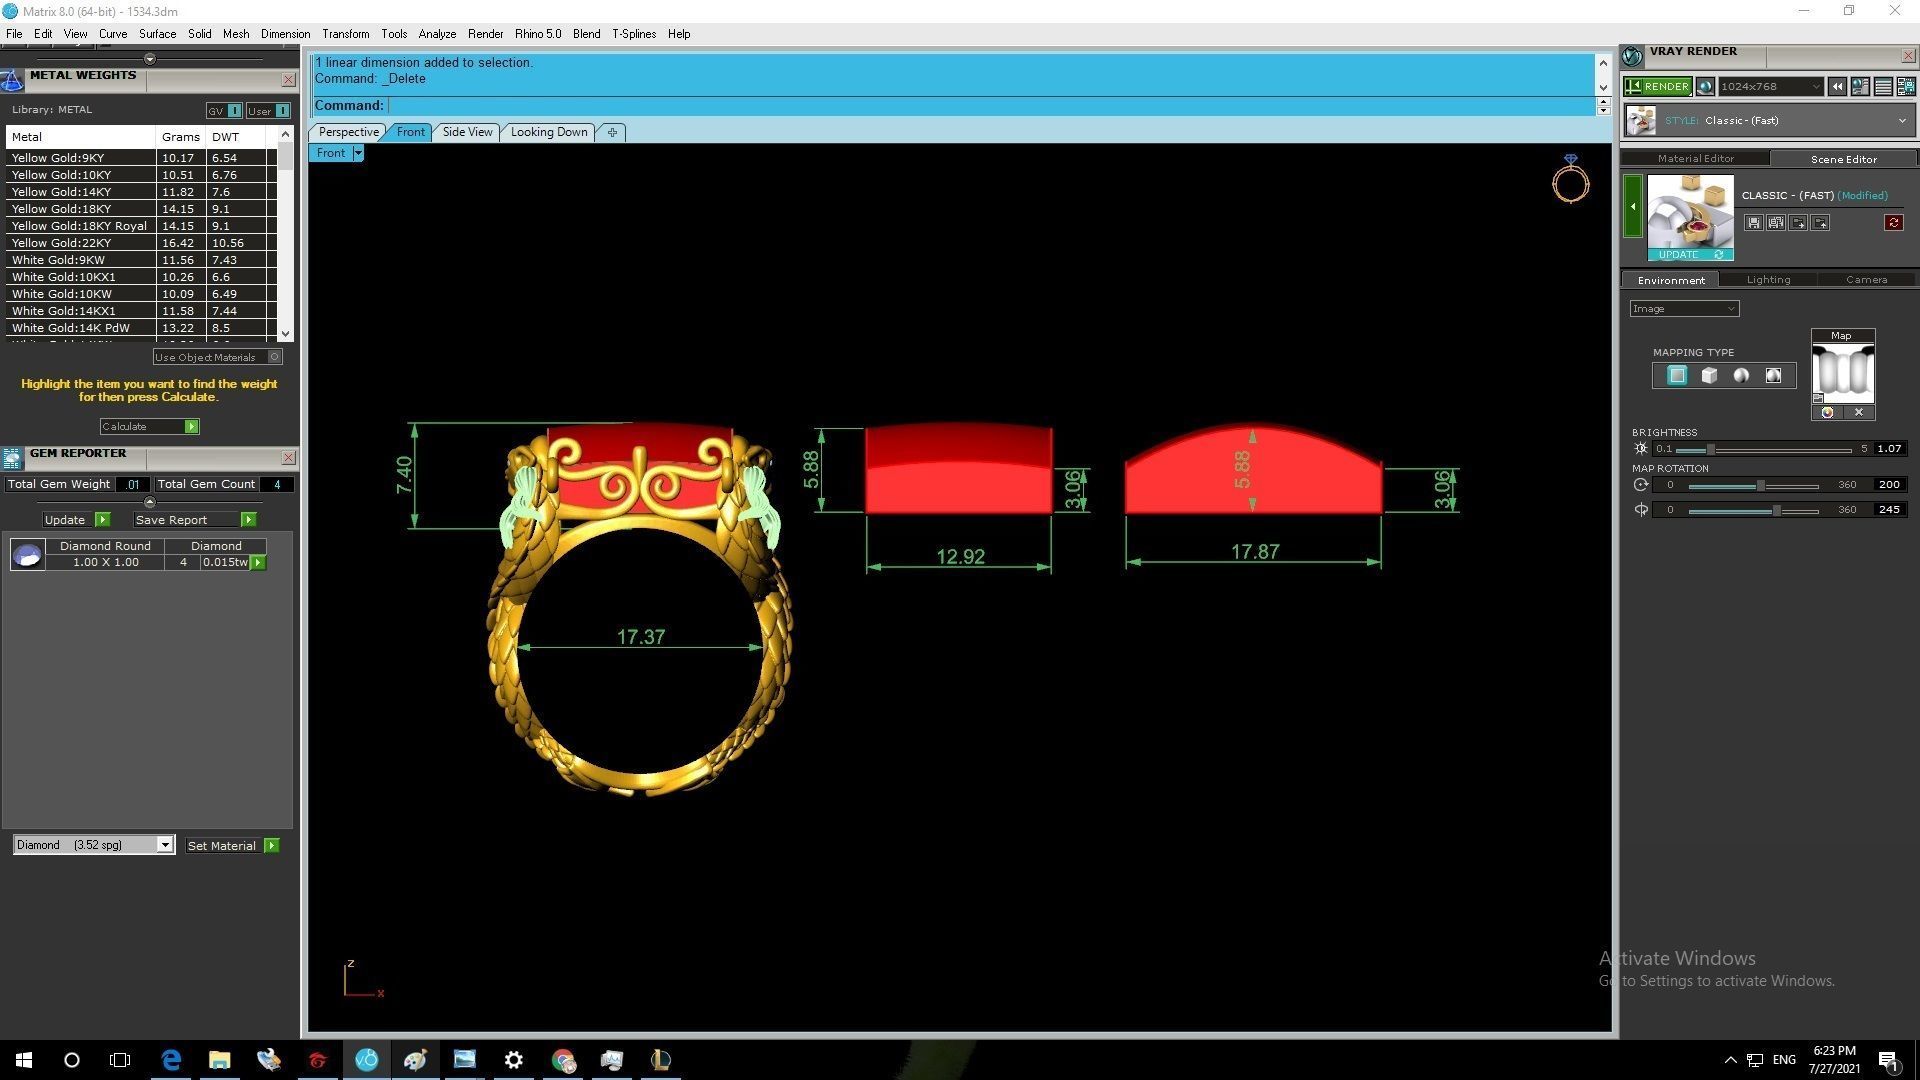
Task: Click Save Report in Gem Reporter
Action: (195, 520)
